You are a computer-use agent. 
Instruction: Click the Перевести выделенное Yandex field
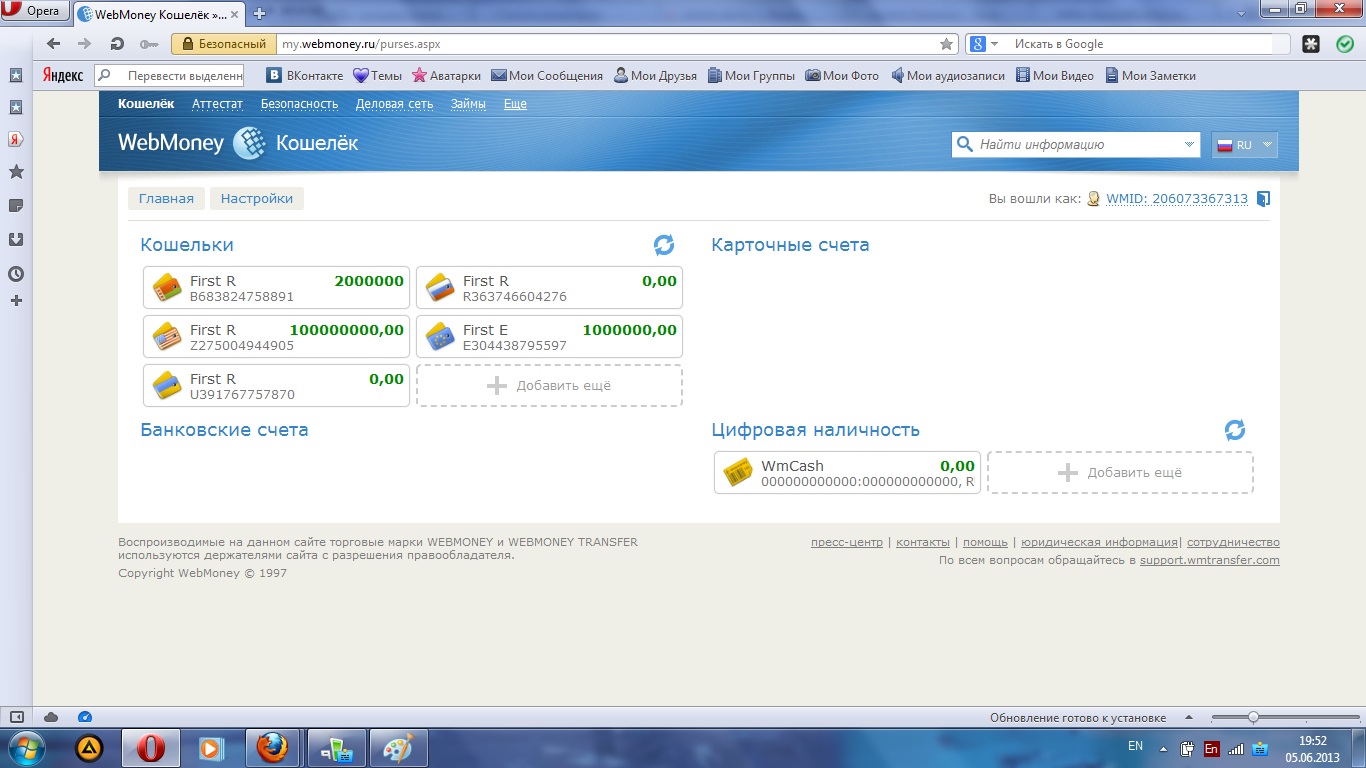click(x=169, y=76)
